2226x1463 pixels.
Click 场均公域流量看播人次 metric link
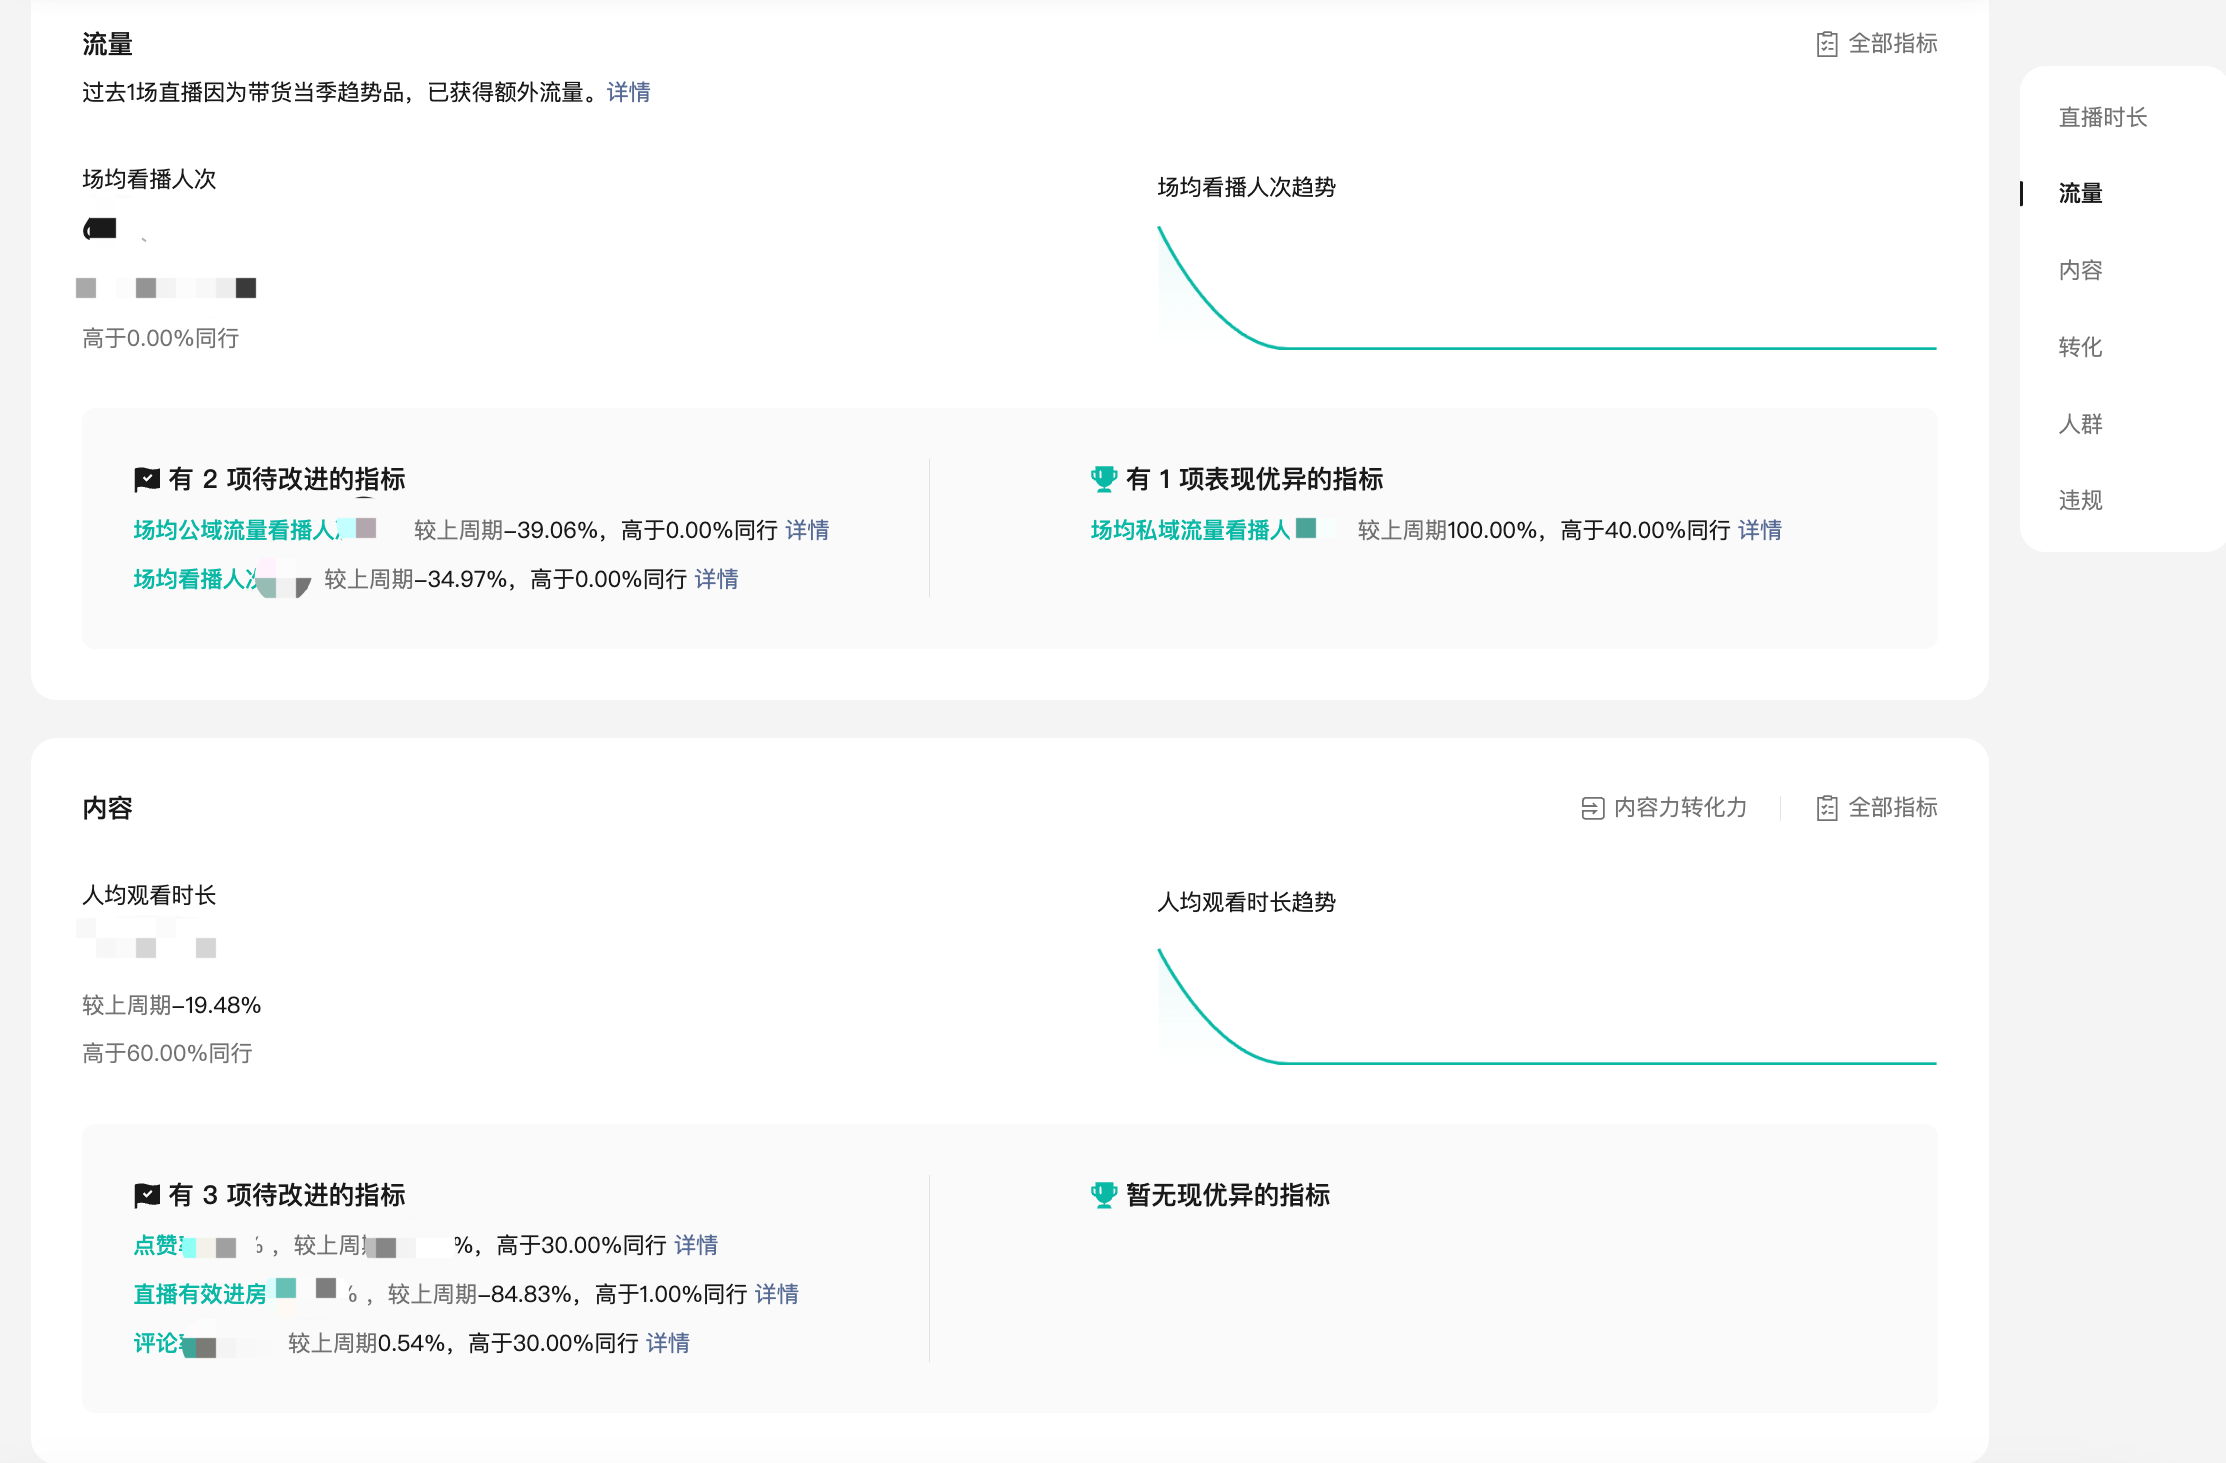click(x=236, y=530)
